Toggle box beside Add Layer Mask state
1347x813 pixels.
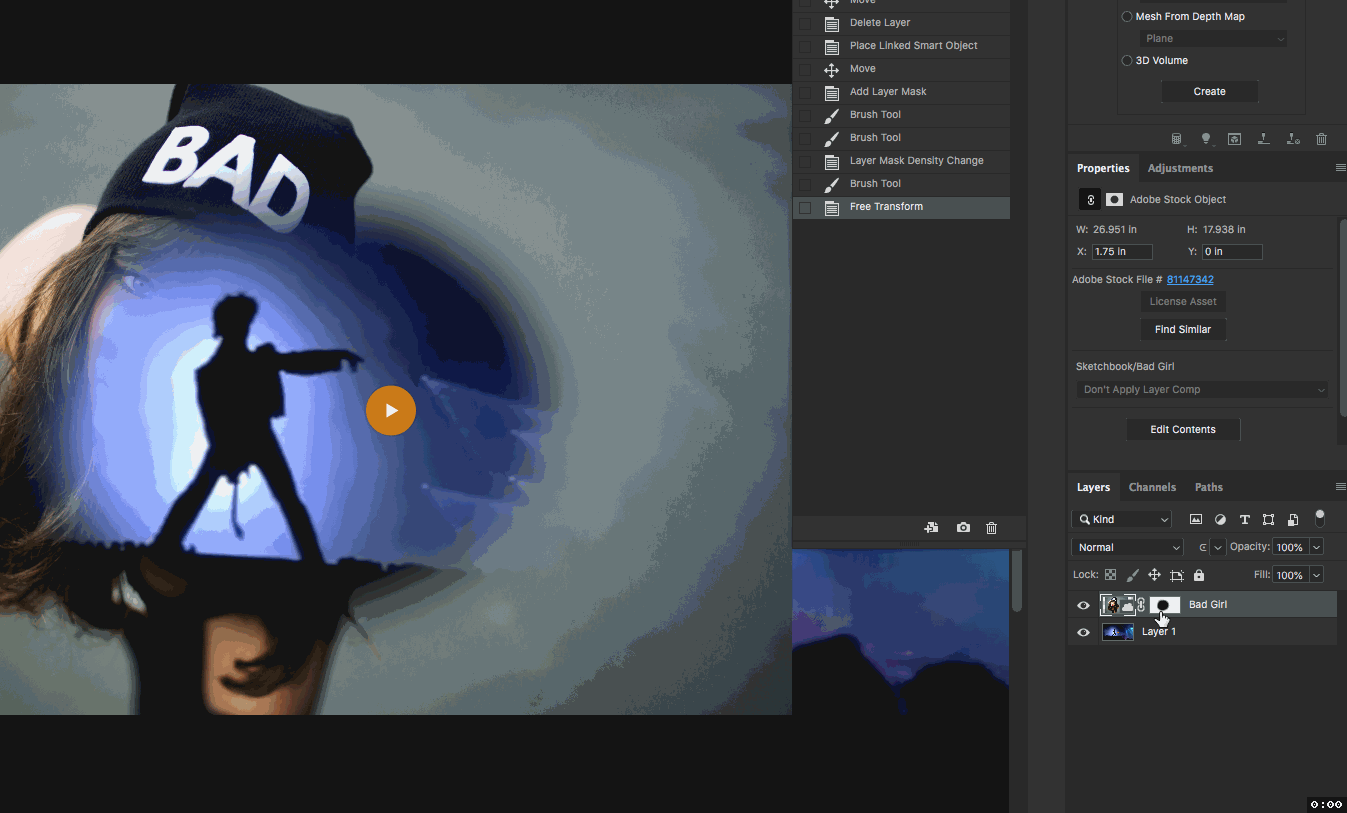click(x=805, y=92)
